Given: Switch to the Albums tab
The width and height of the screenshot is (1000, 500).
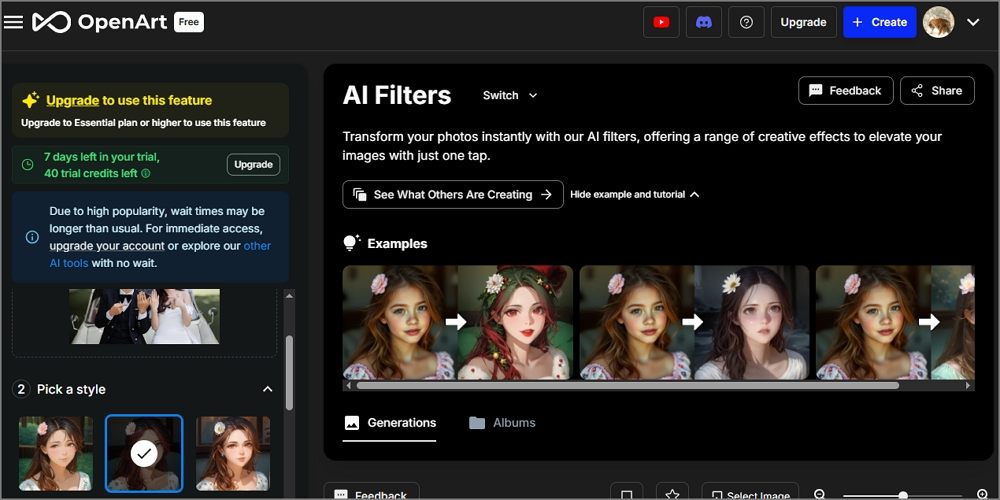Looking at the screenshot, I should [x=502, y=423].
